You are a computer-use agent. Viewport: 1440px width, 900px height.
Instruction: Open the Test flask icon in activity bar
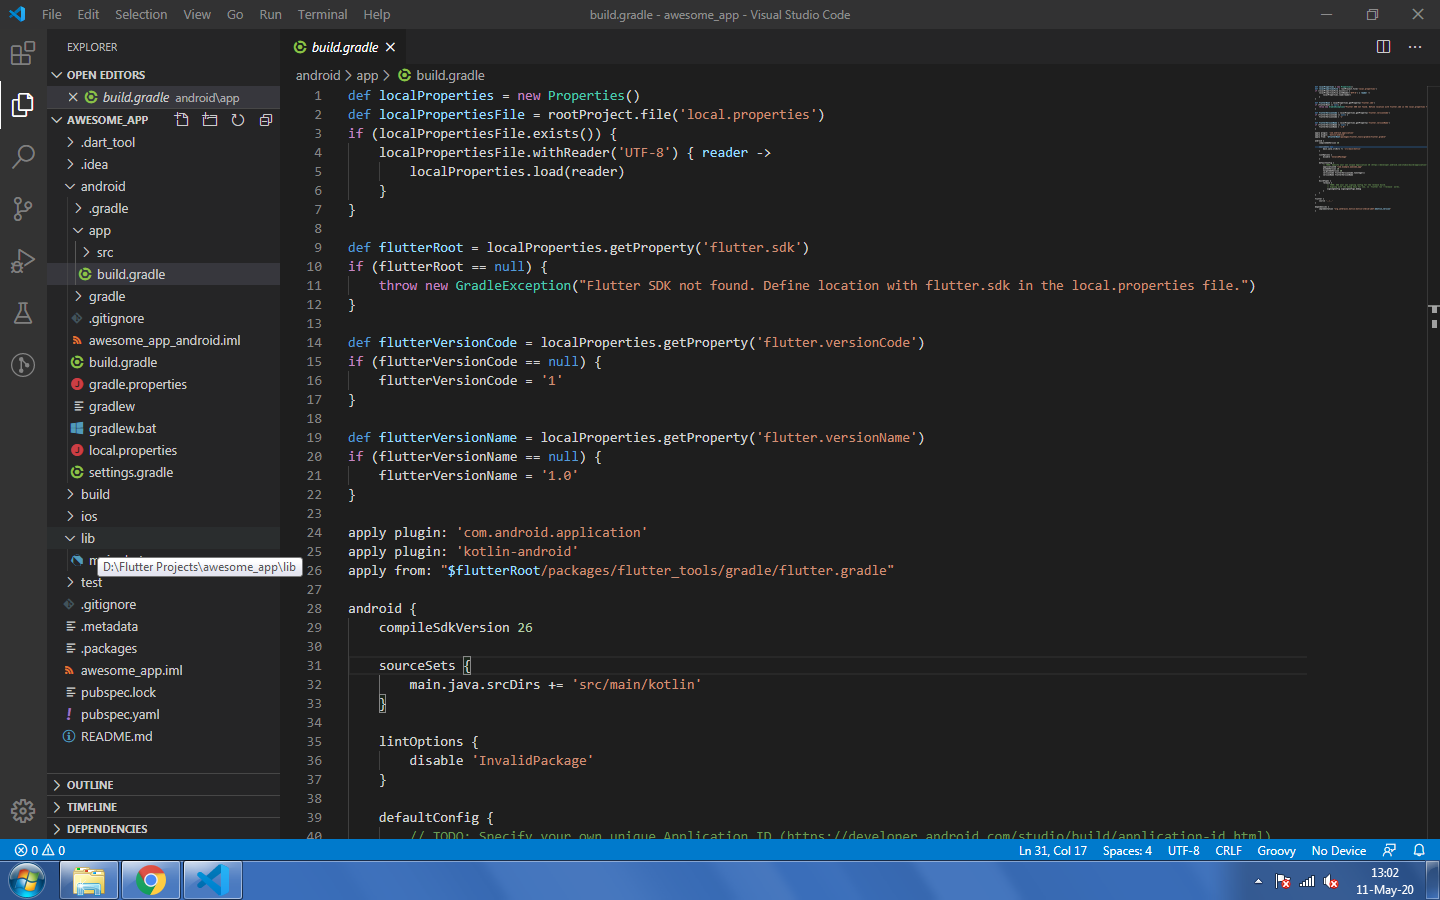pos(23,313)
